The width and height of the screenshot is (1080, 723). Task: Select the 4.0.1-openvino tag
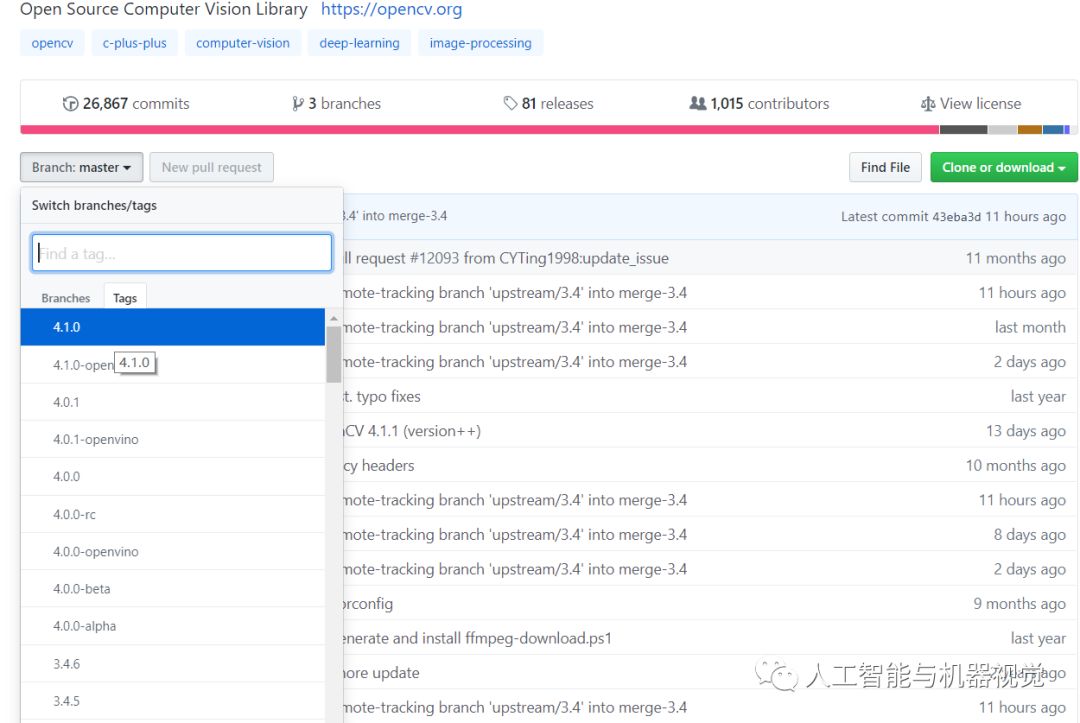[x=172, y=439]
